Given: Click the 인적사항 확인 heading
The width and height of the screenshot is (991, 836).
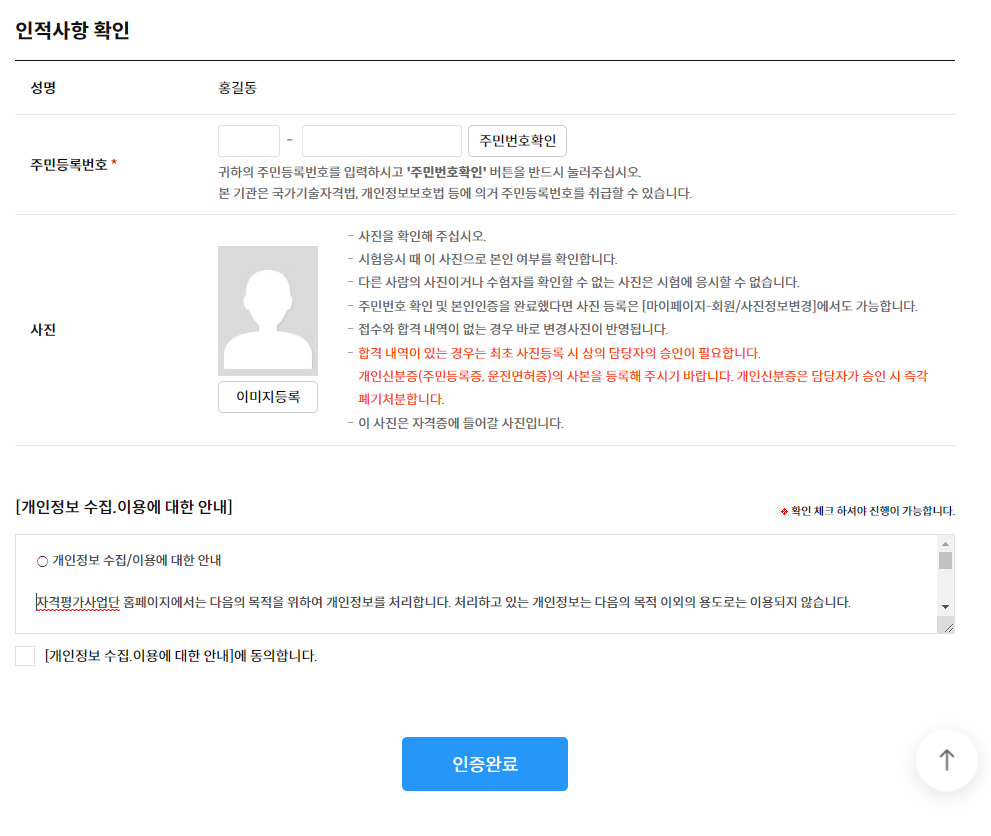Looking at the screenshot, I should coord(72,30).
